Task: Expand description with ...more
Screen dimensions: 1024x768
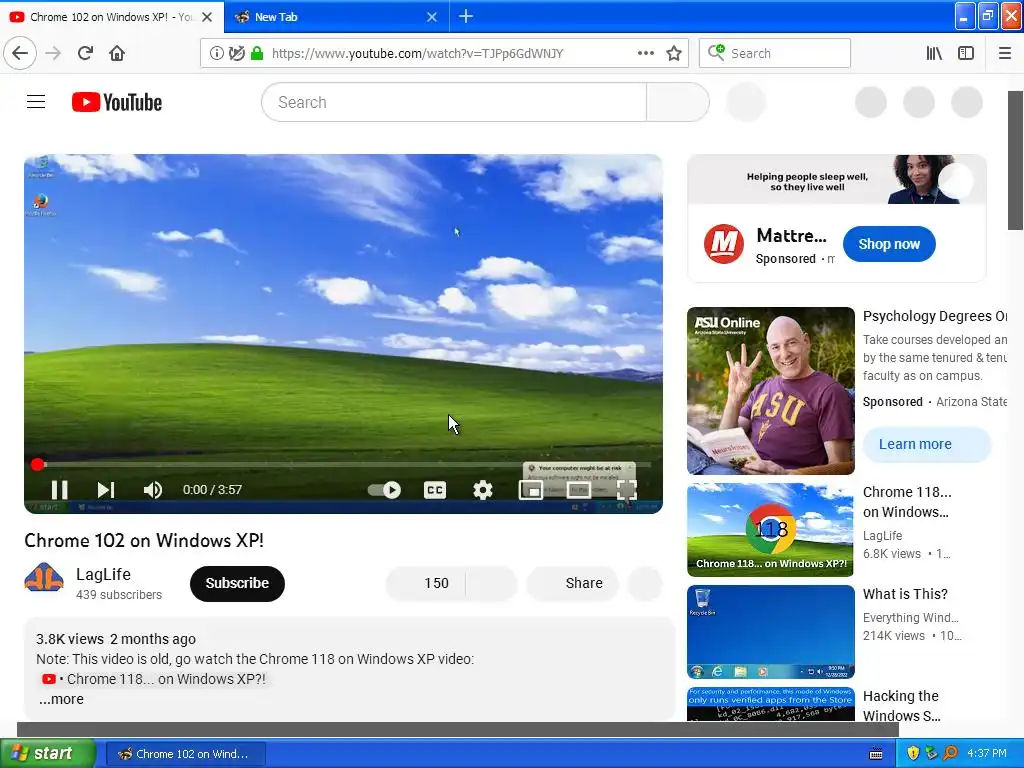Action: coord(61,699)
